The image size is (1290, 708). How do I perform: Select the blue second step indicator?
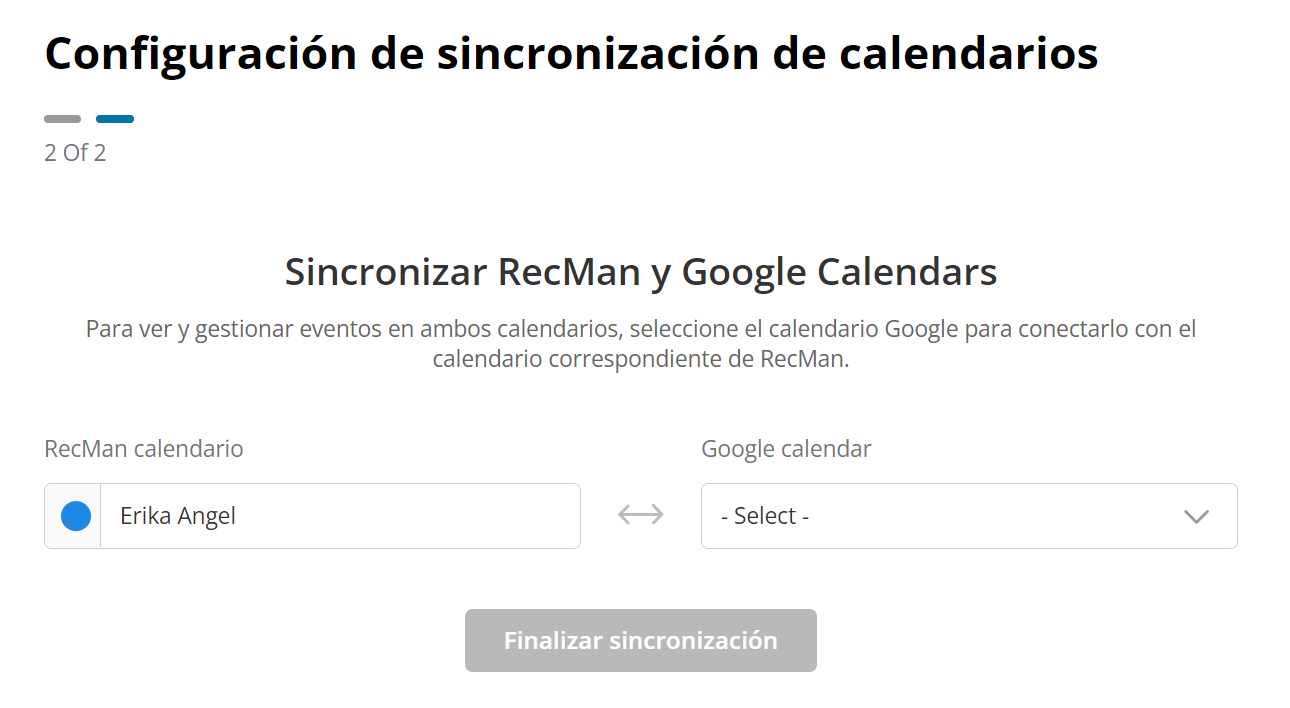pos(115,119)
